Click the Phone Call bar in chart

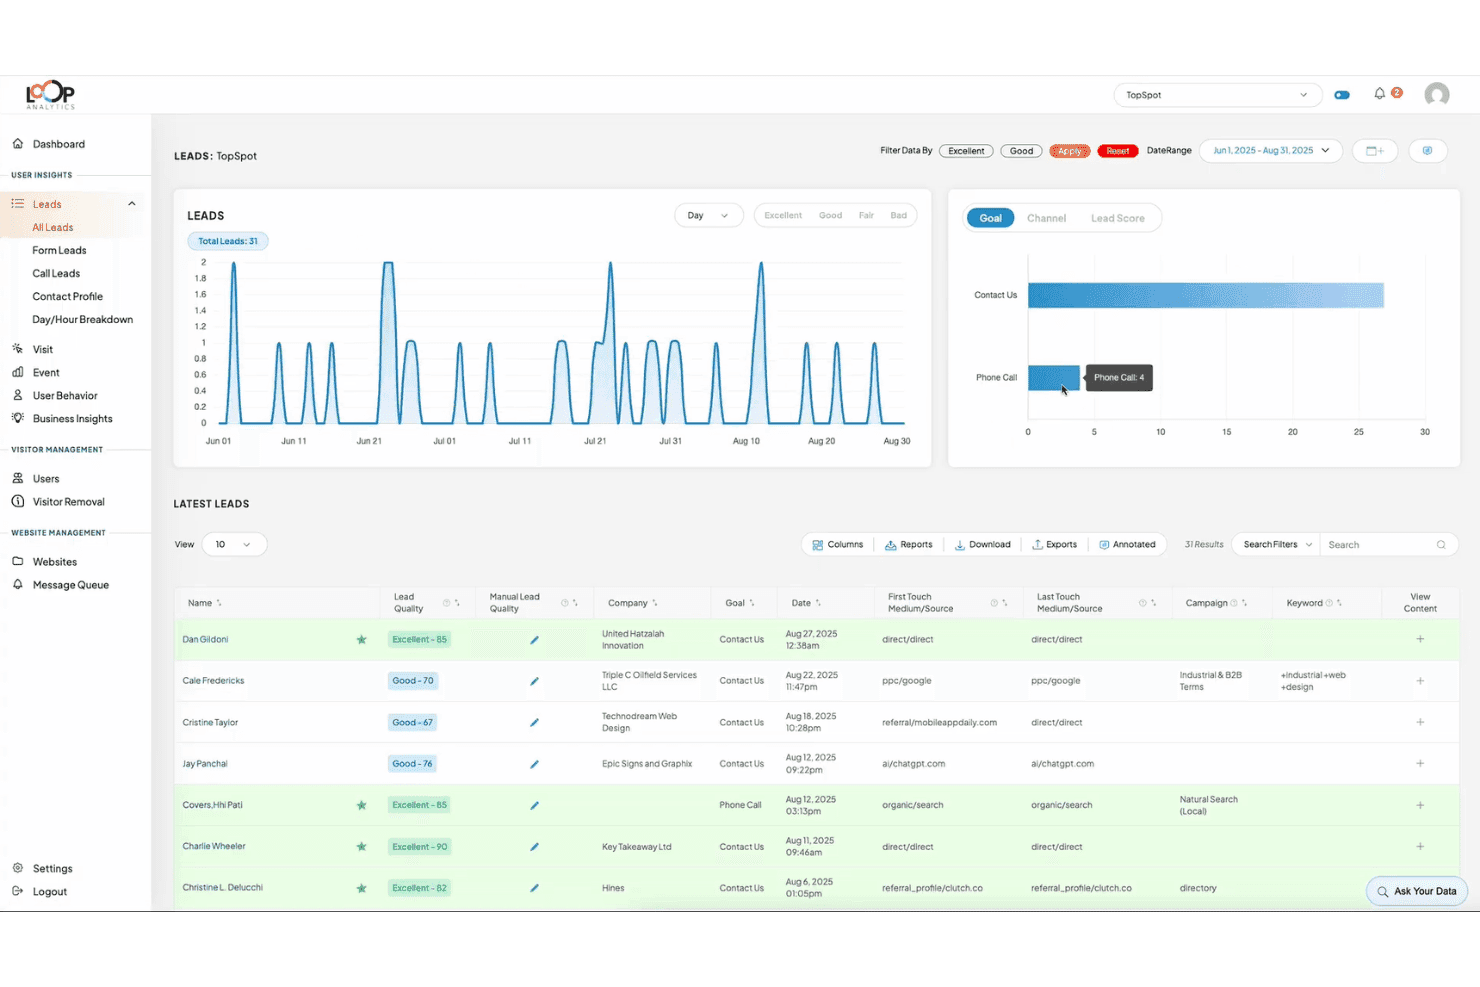(x=1054, y=377)
